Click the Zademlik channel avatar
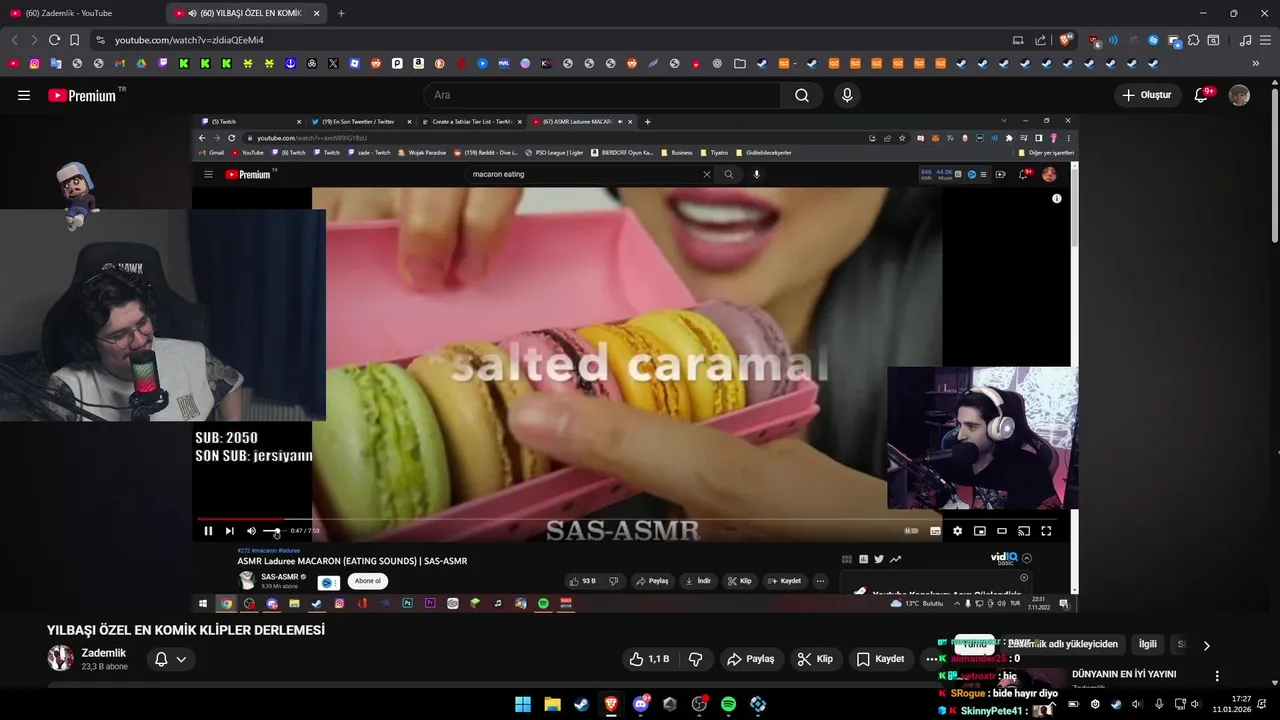 point(61,658)
